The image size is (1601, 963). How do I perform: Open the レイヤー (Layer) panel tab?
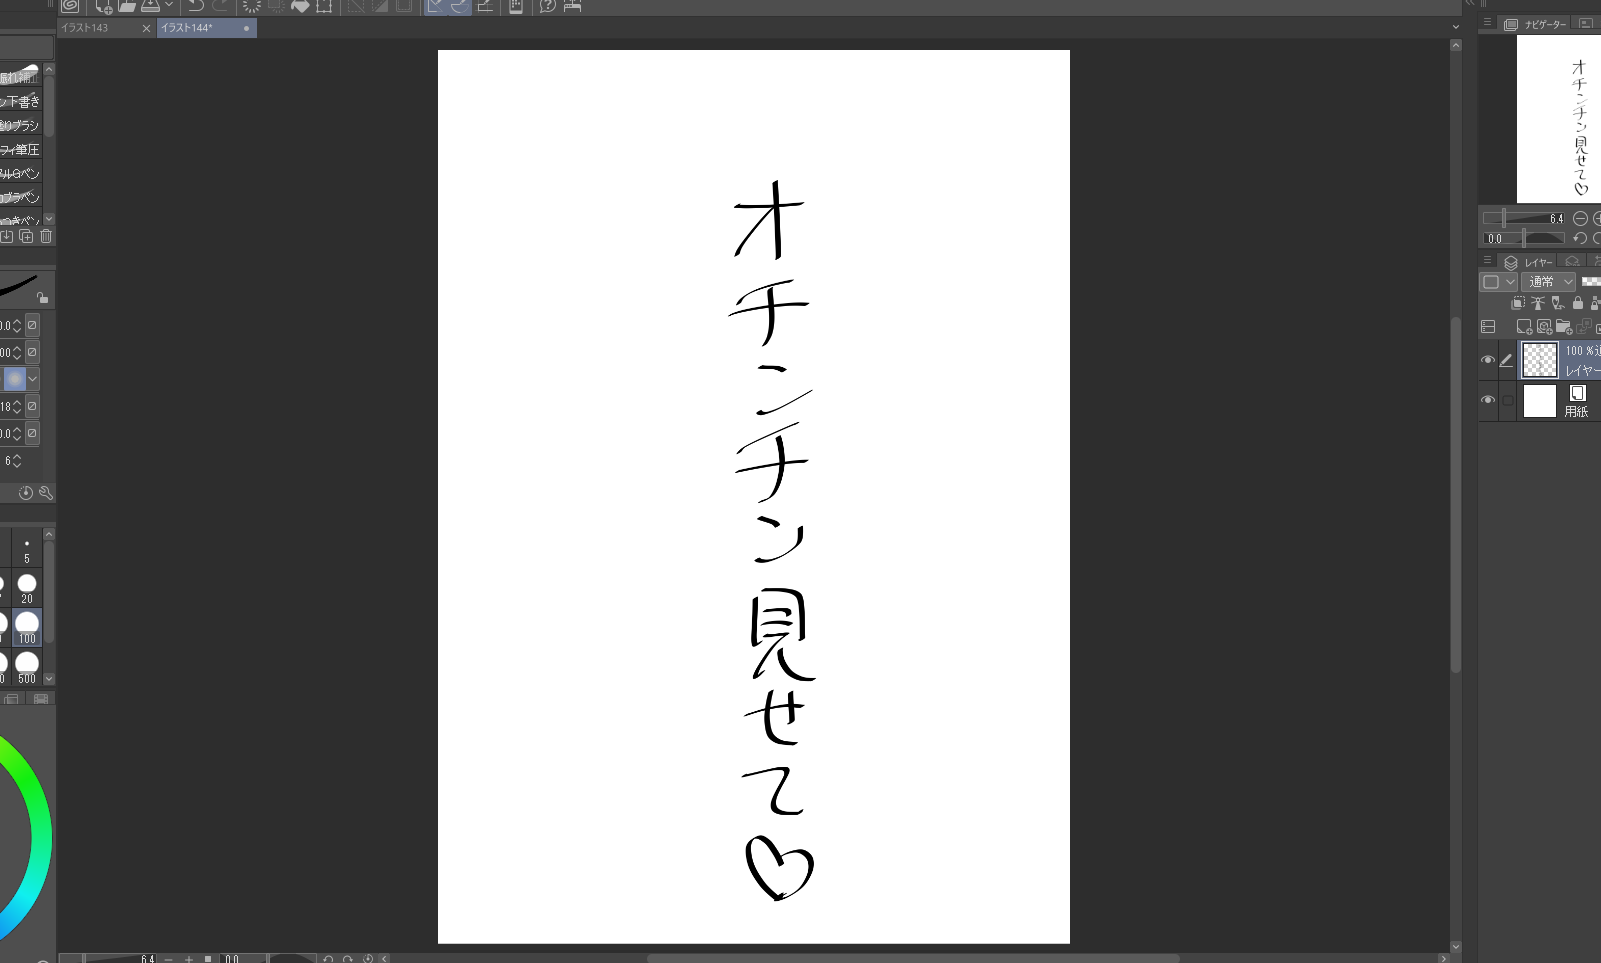click(1529, 262)
